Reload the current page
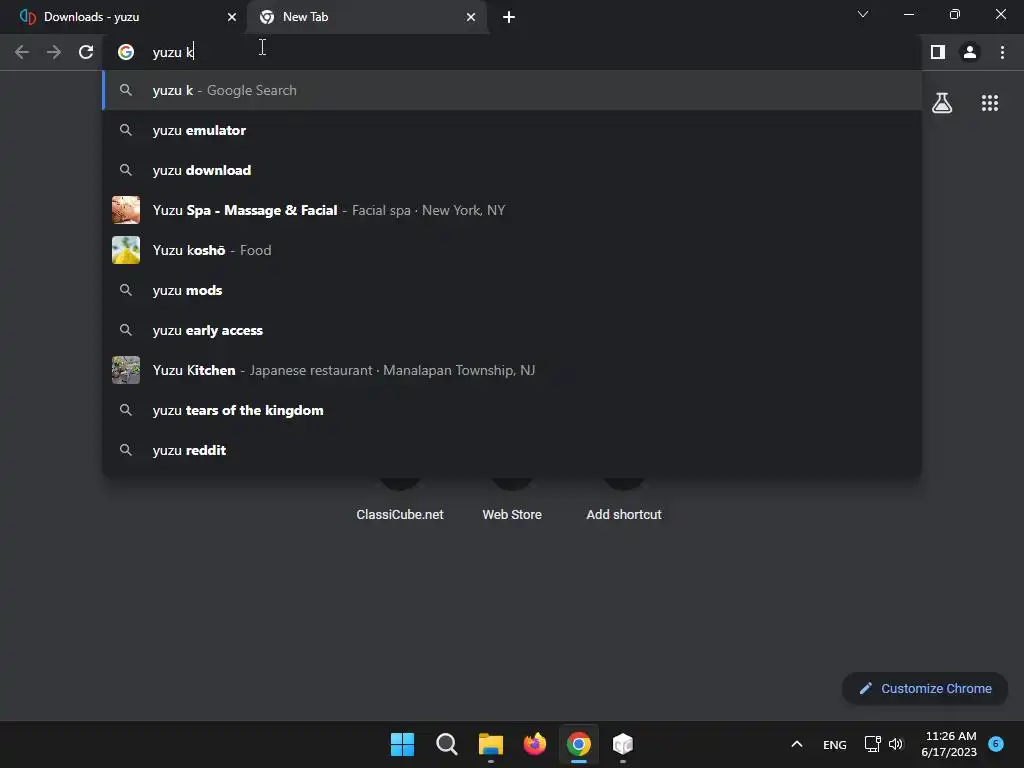Screen dimensions: 1024x768 (86, 52)
